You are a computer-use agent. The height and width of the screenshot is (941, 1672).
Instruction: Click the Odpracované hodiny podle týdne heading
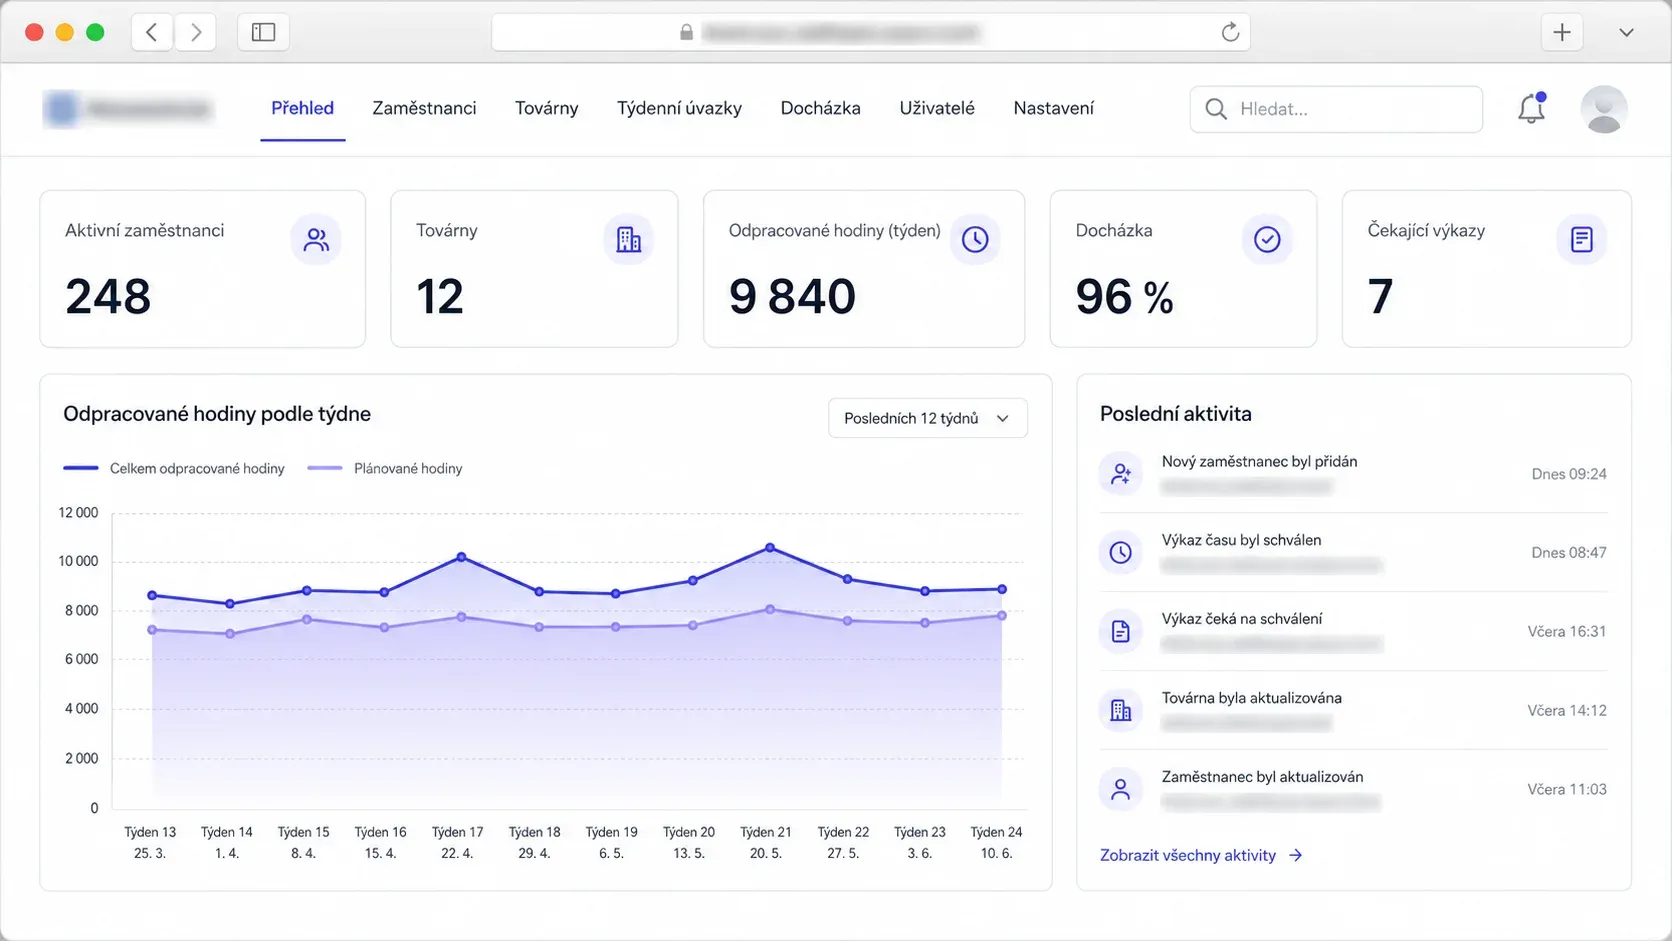[217, 414]
